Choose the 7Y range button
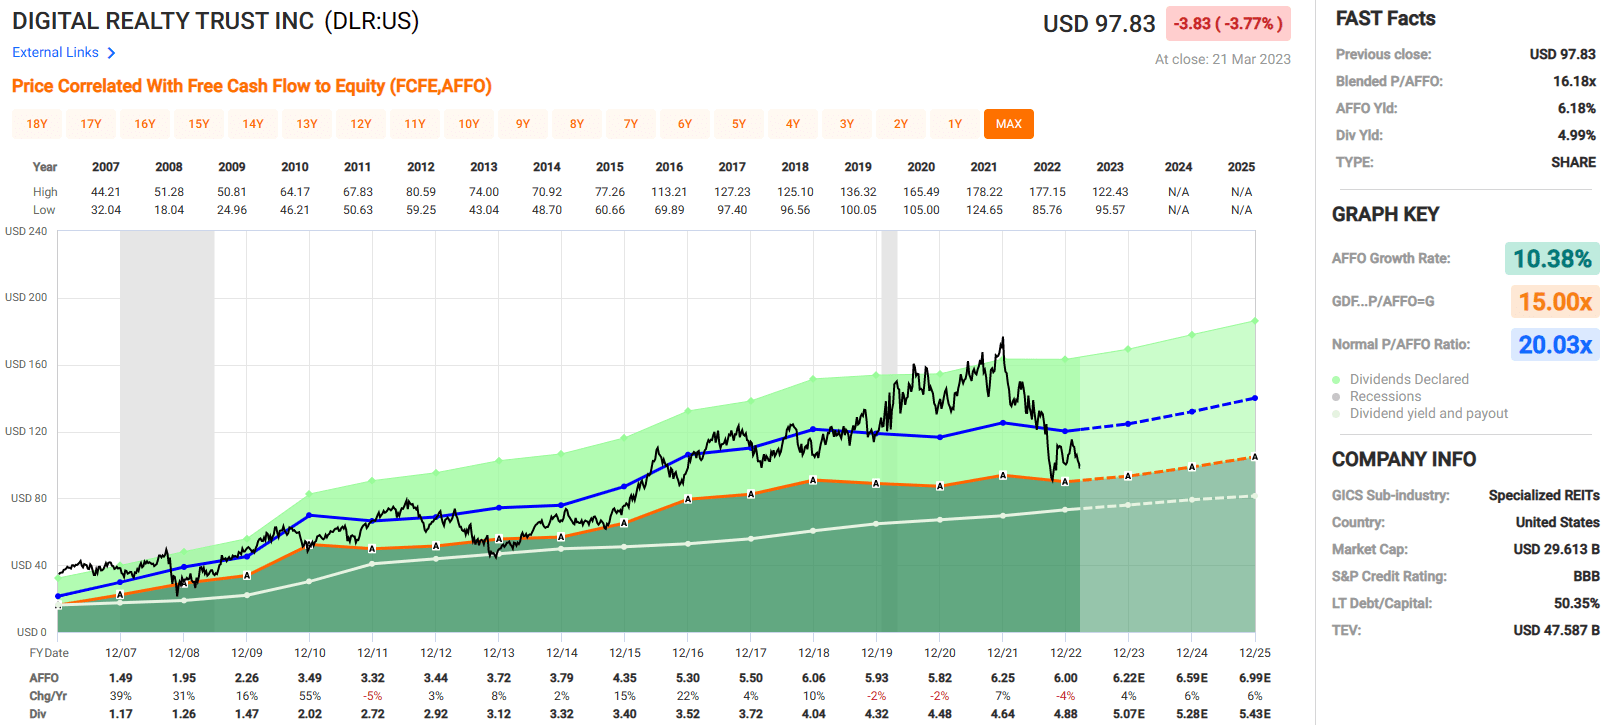Viewport: 1611px width, 725px height. (631, 124)
